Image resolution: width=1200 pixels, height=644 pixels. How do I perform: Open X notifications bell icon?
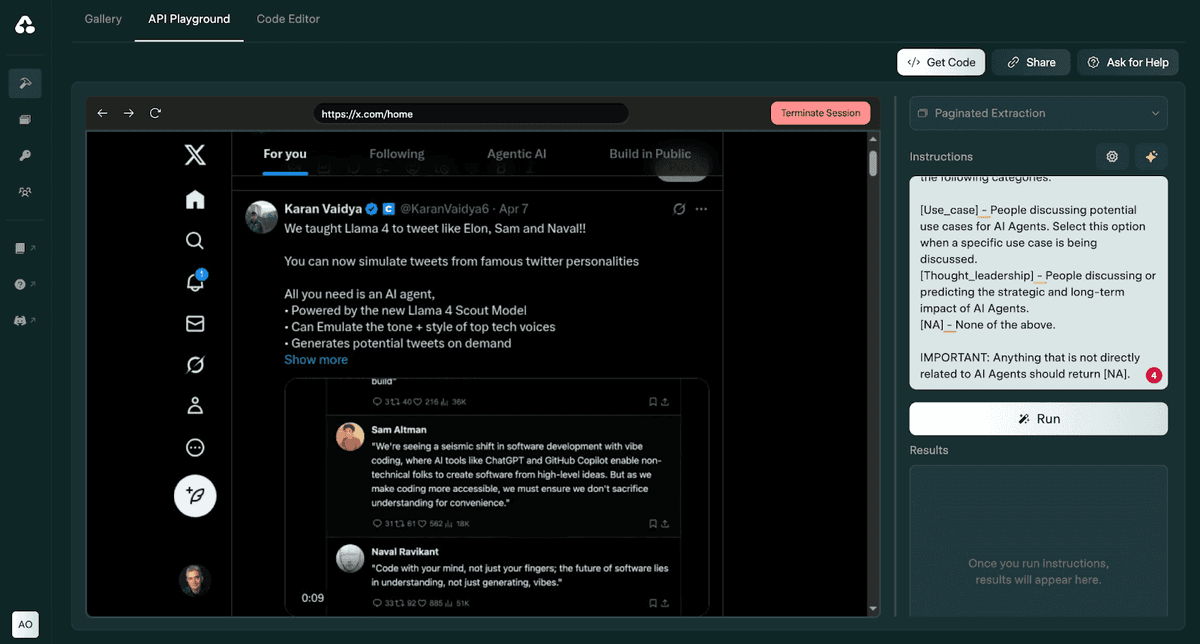pos(195,282)
